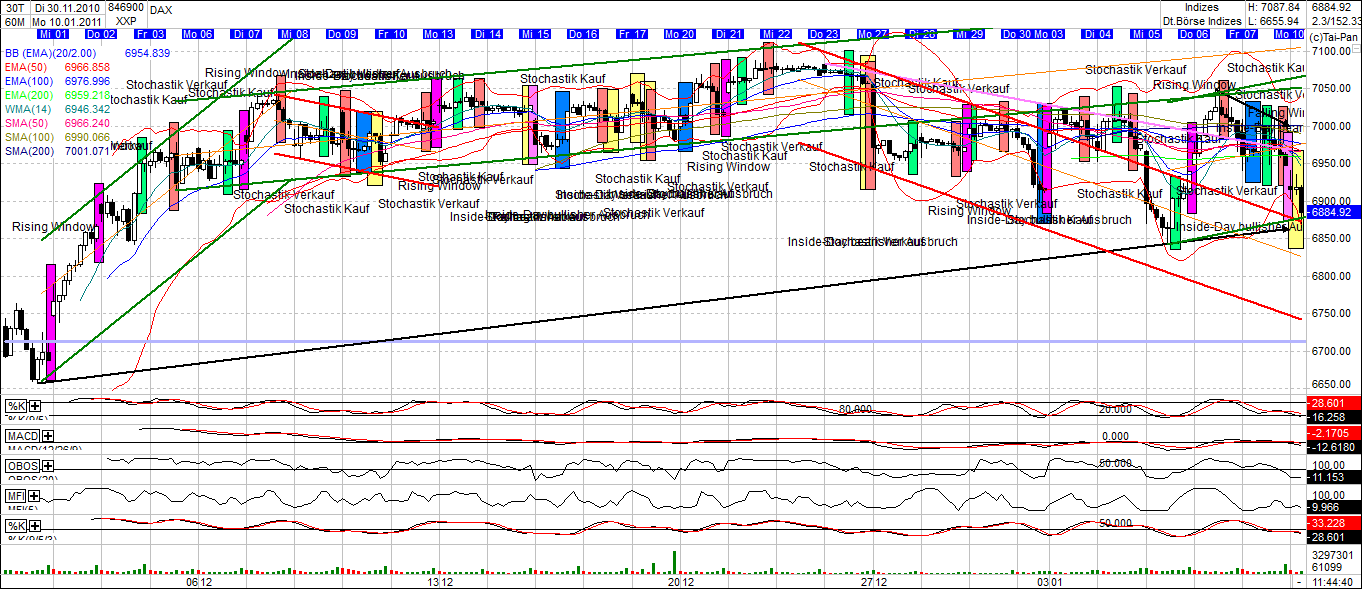Expand MFI settings using its plus icon

[33, 494]
